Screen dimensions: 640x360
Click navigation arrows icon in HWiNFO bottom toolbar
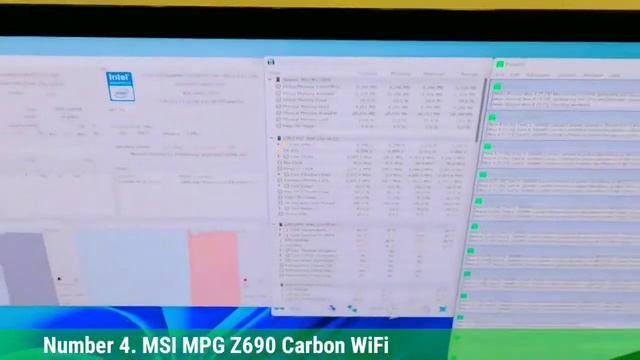click(280, 309)
